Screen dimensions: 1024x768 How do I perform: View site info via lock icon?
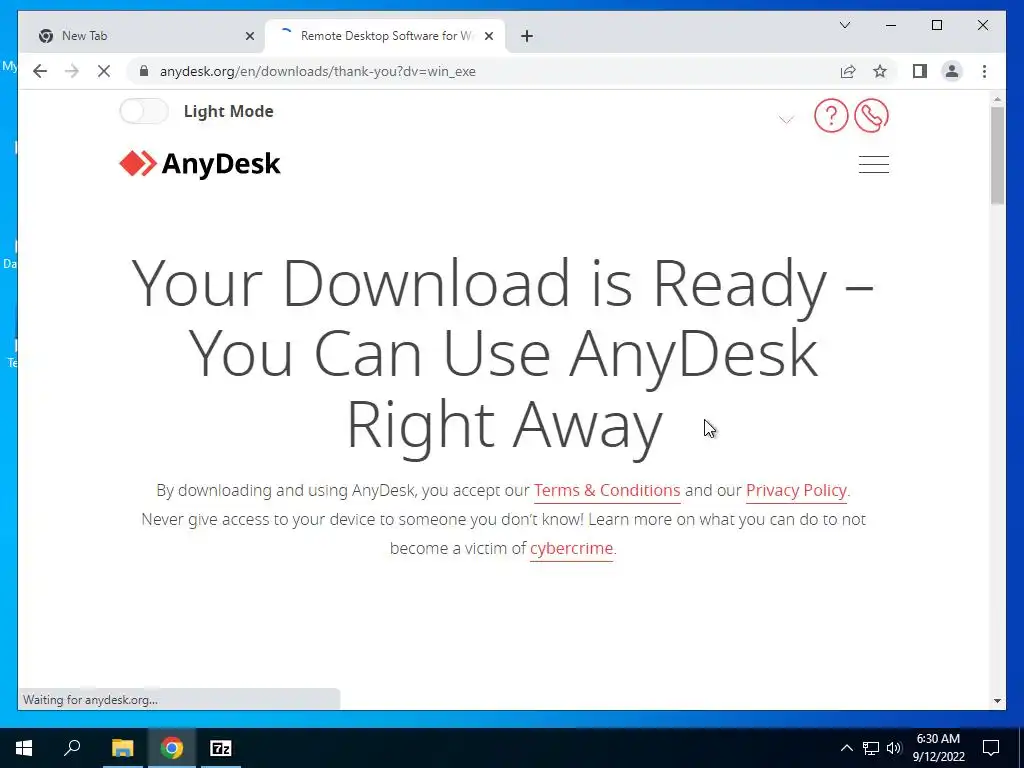click(x=144, y=71)
